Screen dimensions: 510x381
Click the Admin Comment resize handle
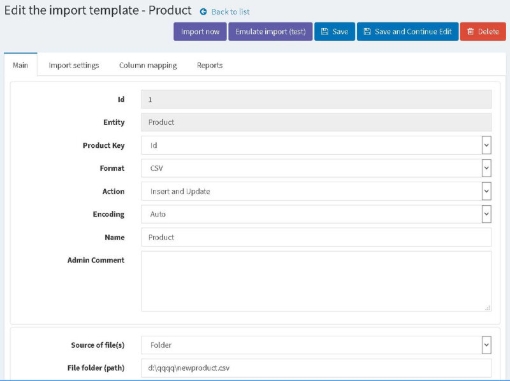(x=487, y=308)
